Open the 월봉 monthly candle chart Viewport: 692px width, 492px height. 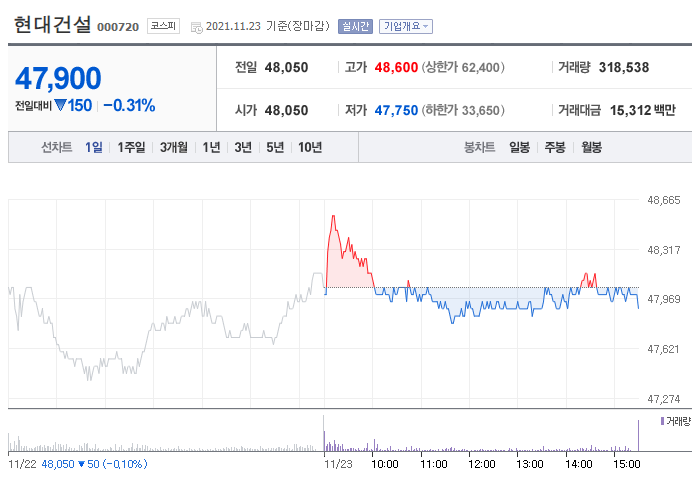coord(591,147)
